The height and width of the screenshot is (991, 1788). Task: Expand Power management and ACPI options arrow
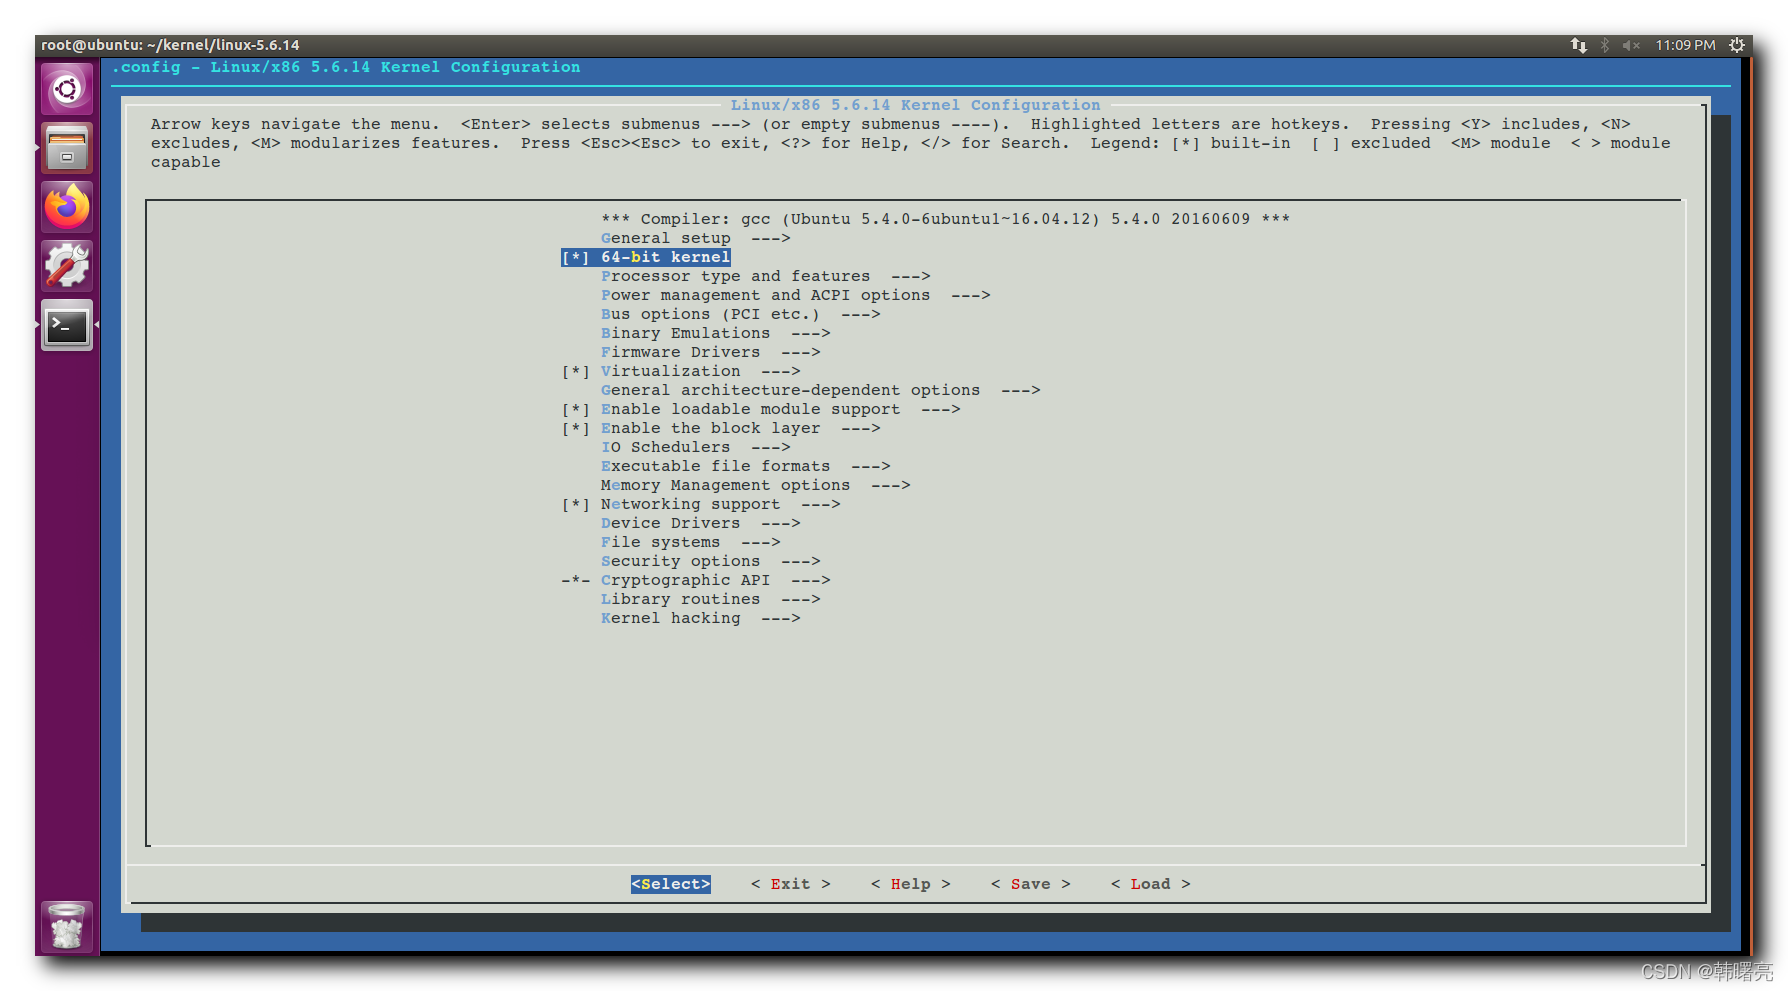(x=971, y=295)
